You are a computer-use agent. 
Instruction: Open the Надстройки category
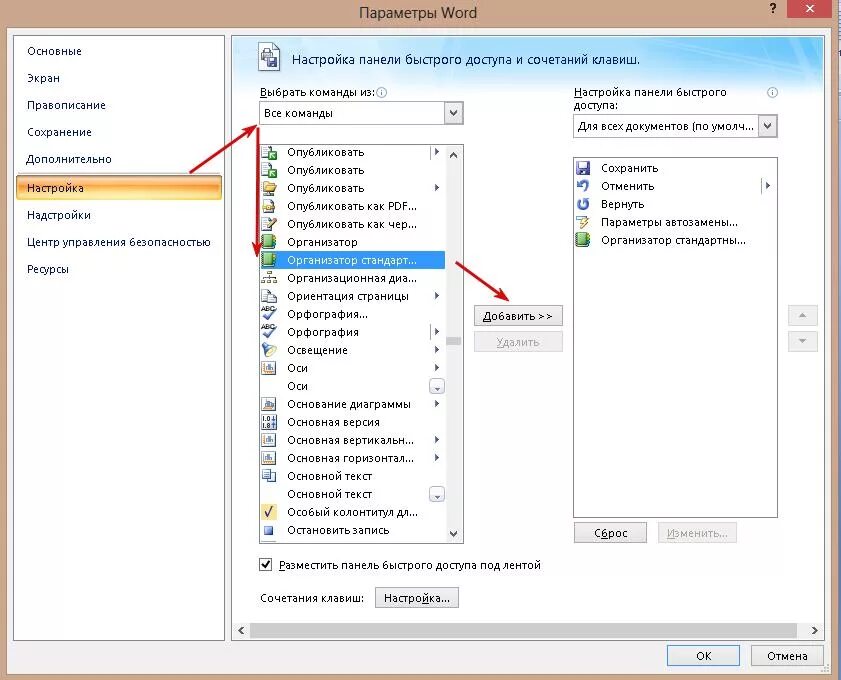click(x=58, y=215)
